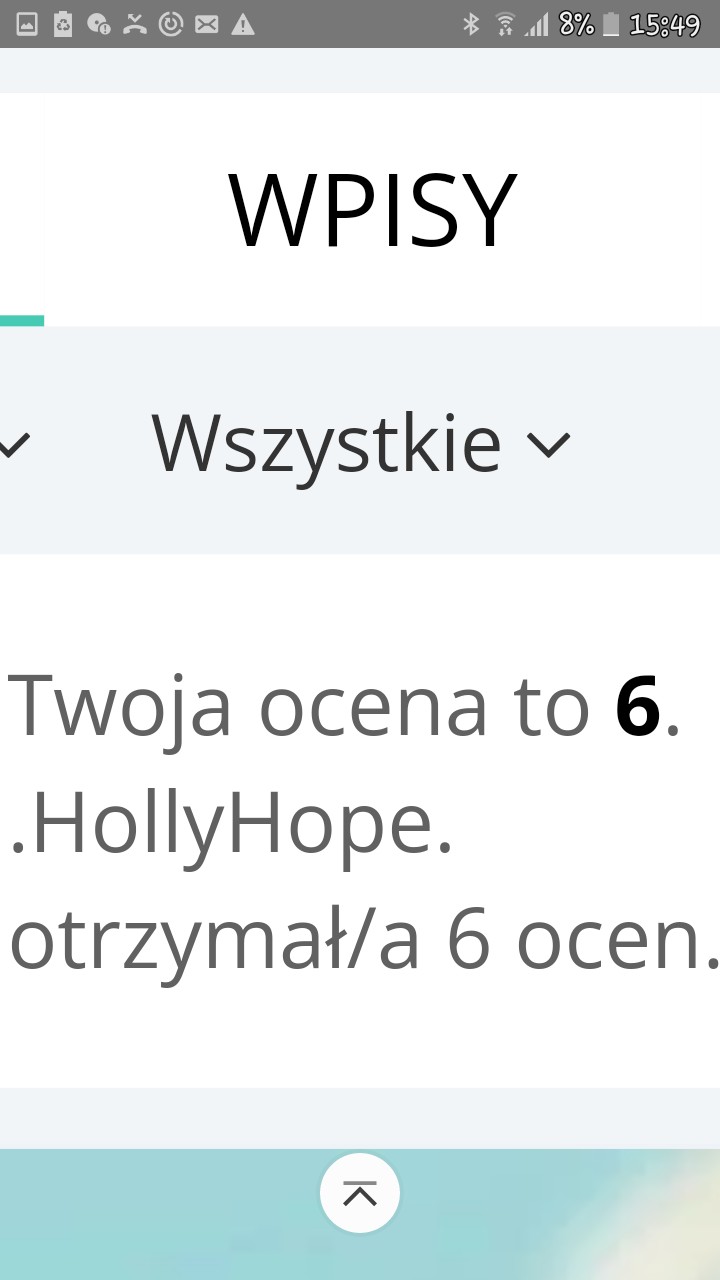
Task: Expand the chevron next to Wszystkie
Action: click(x=548, y=443)
